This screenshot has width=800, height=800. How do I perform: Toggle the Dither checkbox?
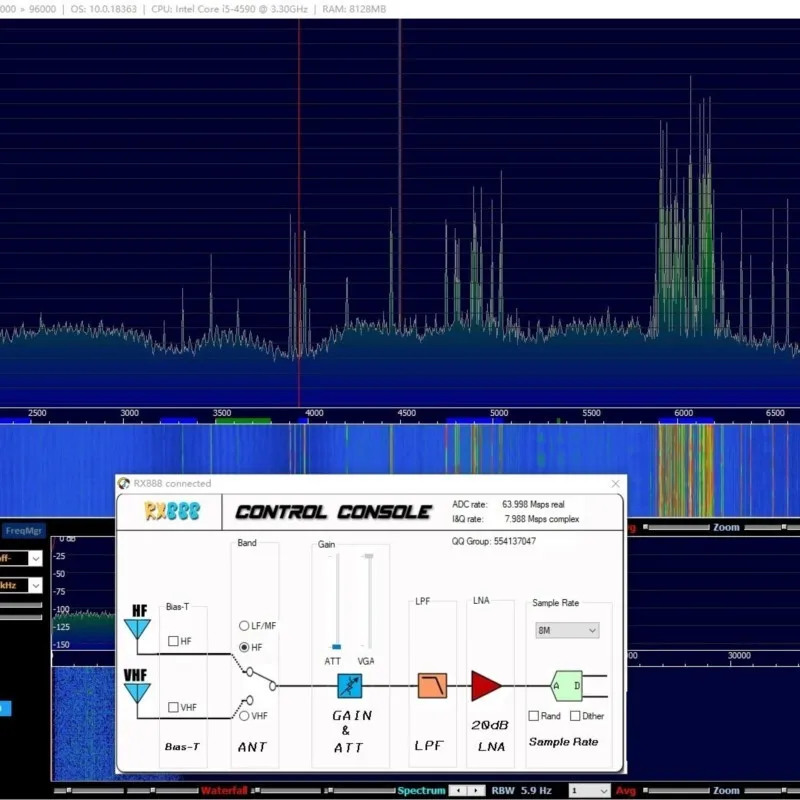tap(575, 716)
